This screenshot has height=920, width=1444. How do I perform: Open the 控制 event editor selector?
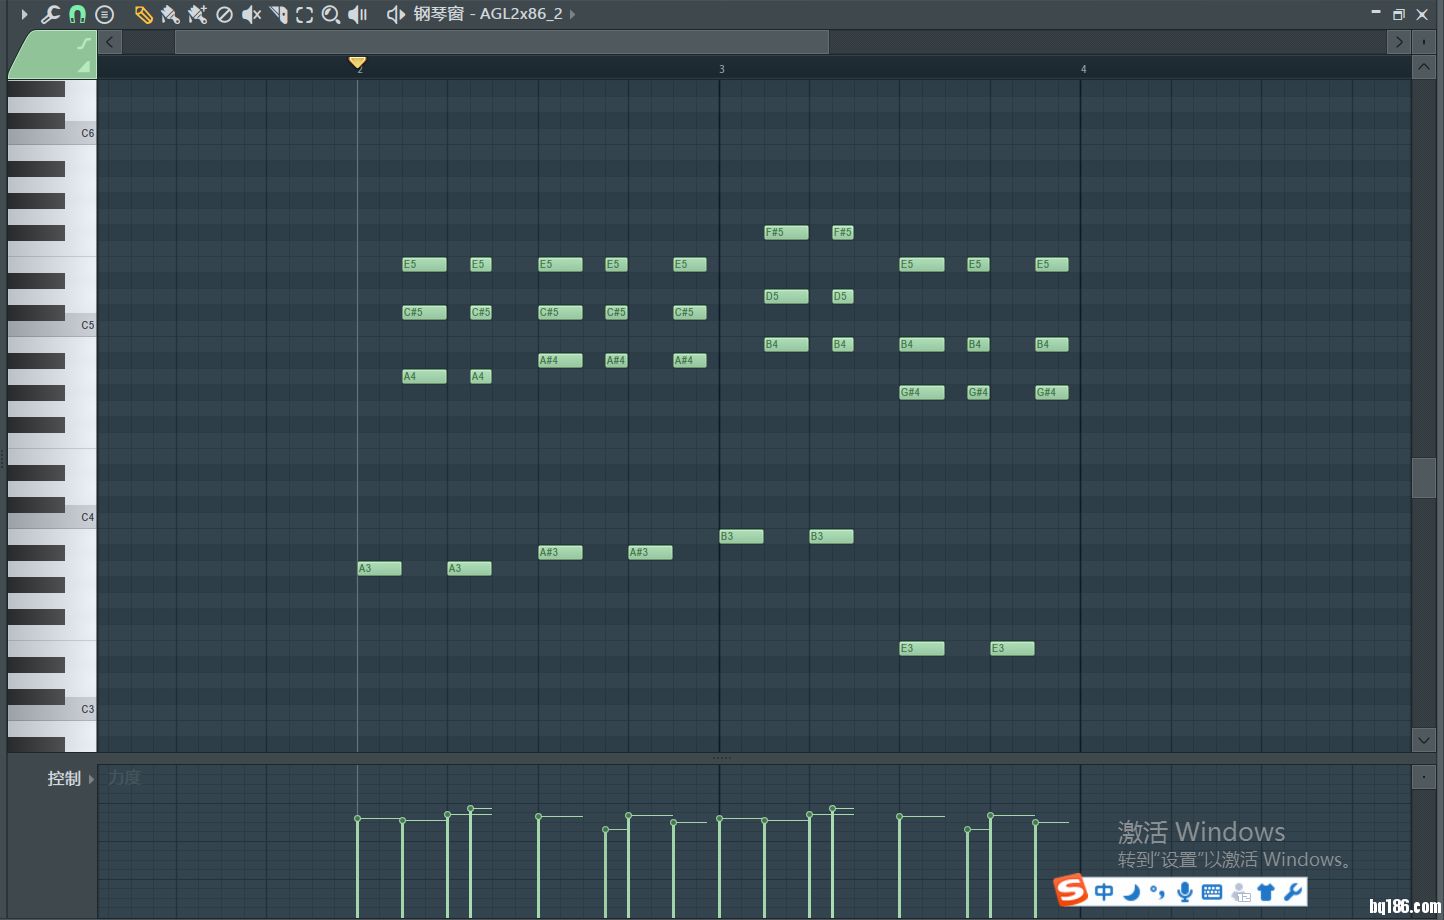(70, 778)
